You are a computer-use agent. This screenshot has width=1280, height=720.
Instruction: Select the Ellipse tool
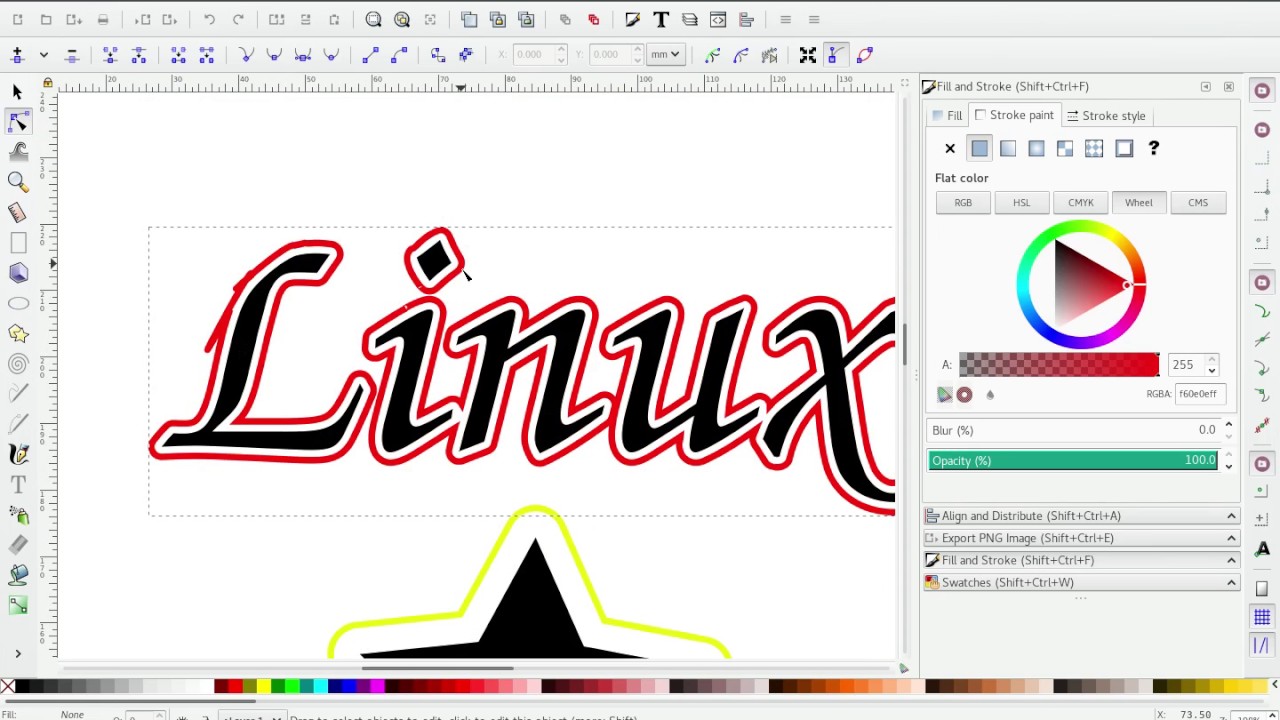point(18,303)
